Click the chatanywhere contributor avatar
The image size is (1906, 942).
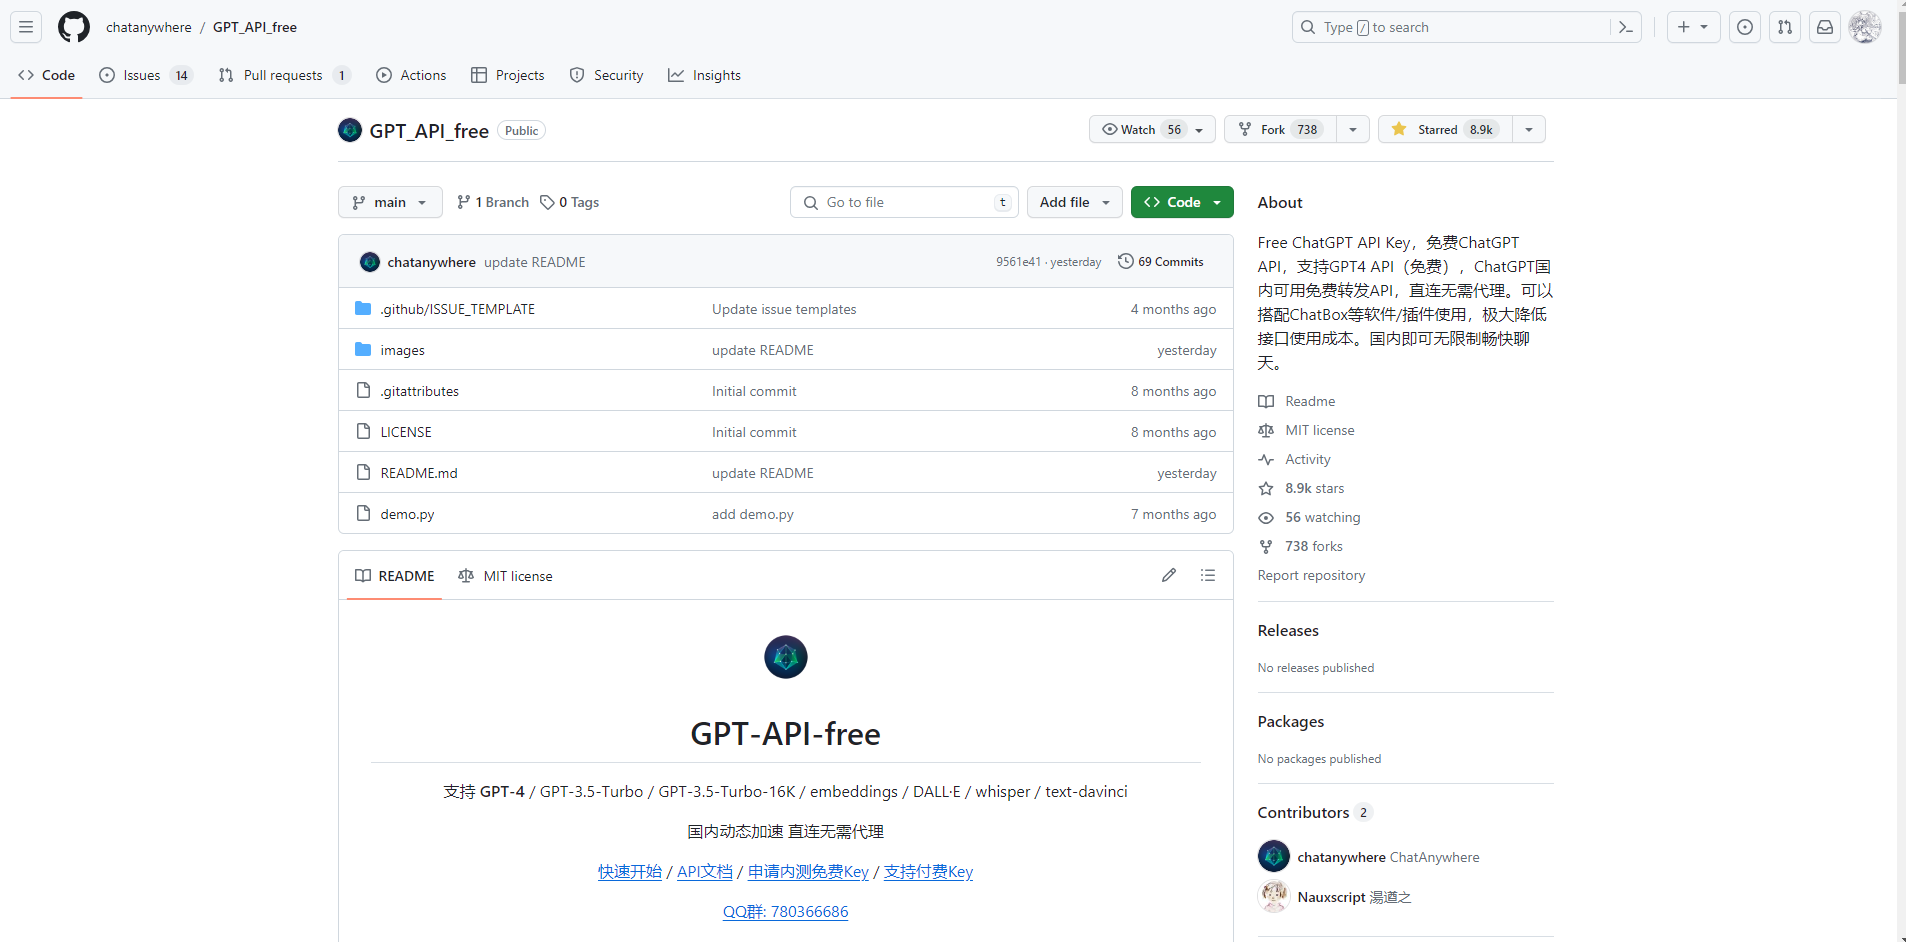coord(1274,856)
